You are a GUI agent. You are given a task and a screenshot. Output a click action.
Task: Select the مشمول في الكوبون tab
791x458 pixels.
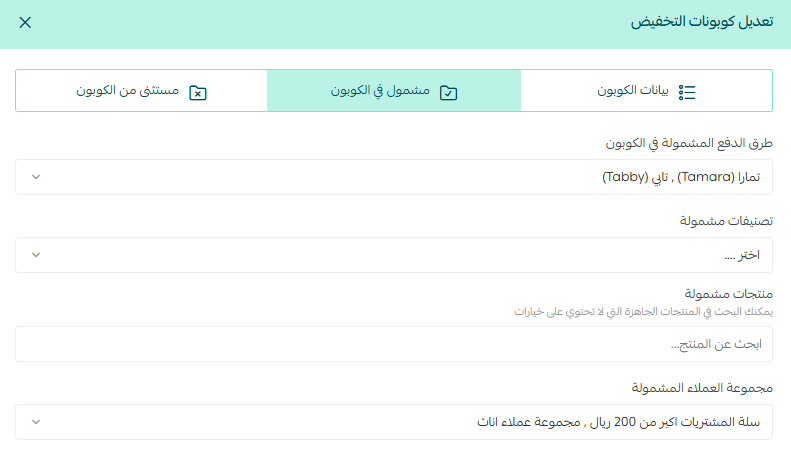click(x=394, y=91)
